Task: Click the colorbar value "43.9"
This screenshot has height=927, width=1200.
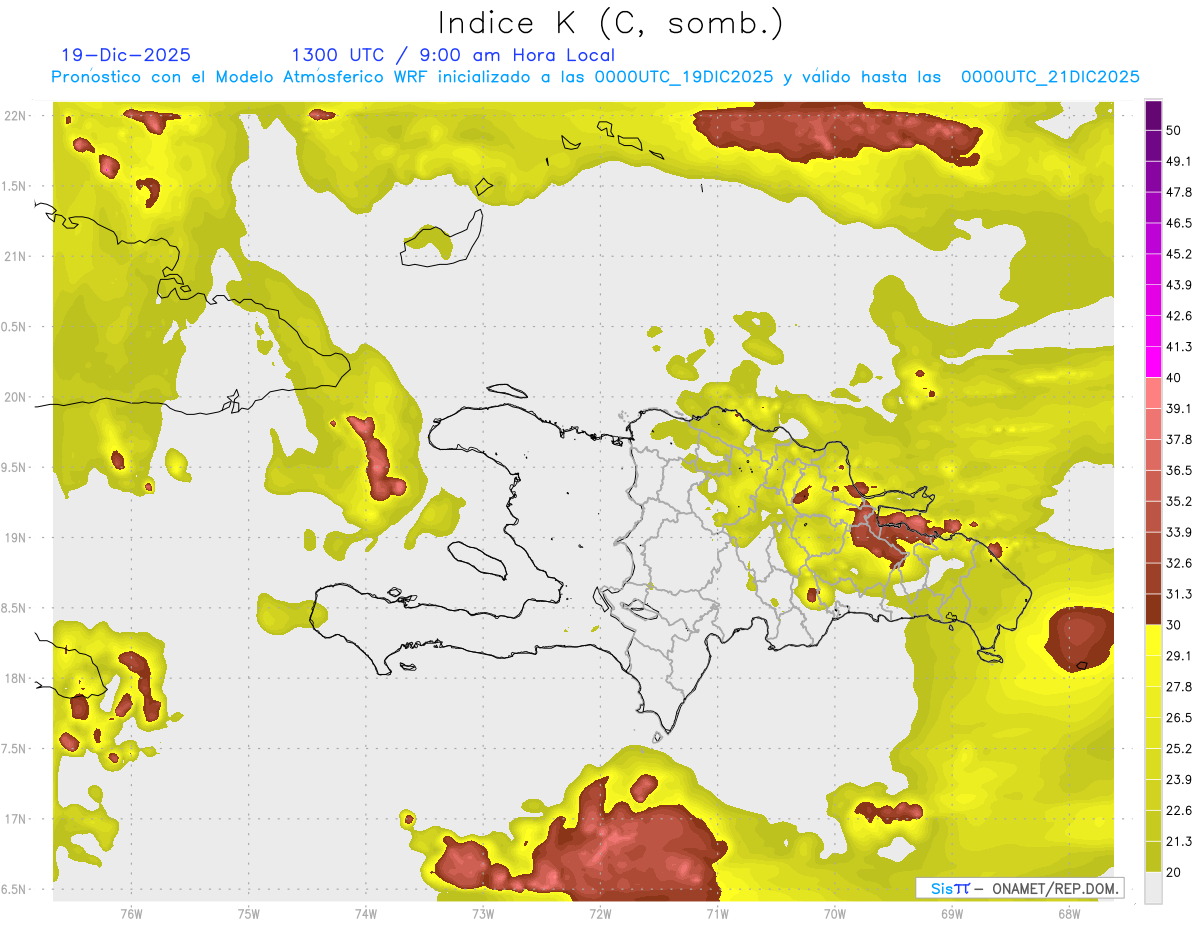Action: [x=1179, y=285]
